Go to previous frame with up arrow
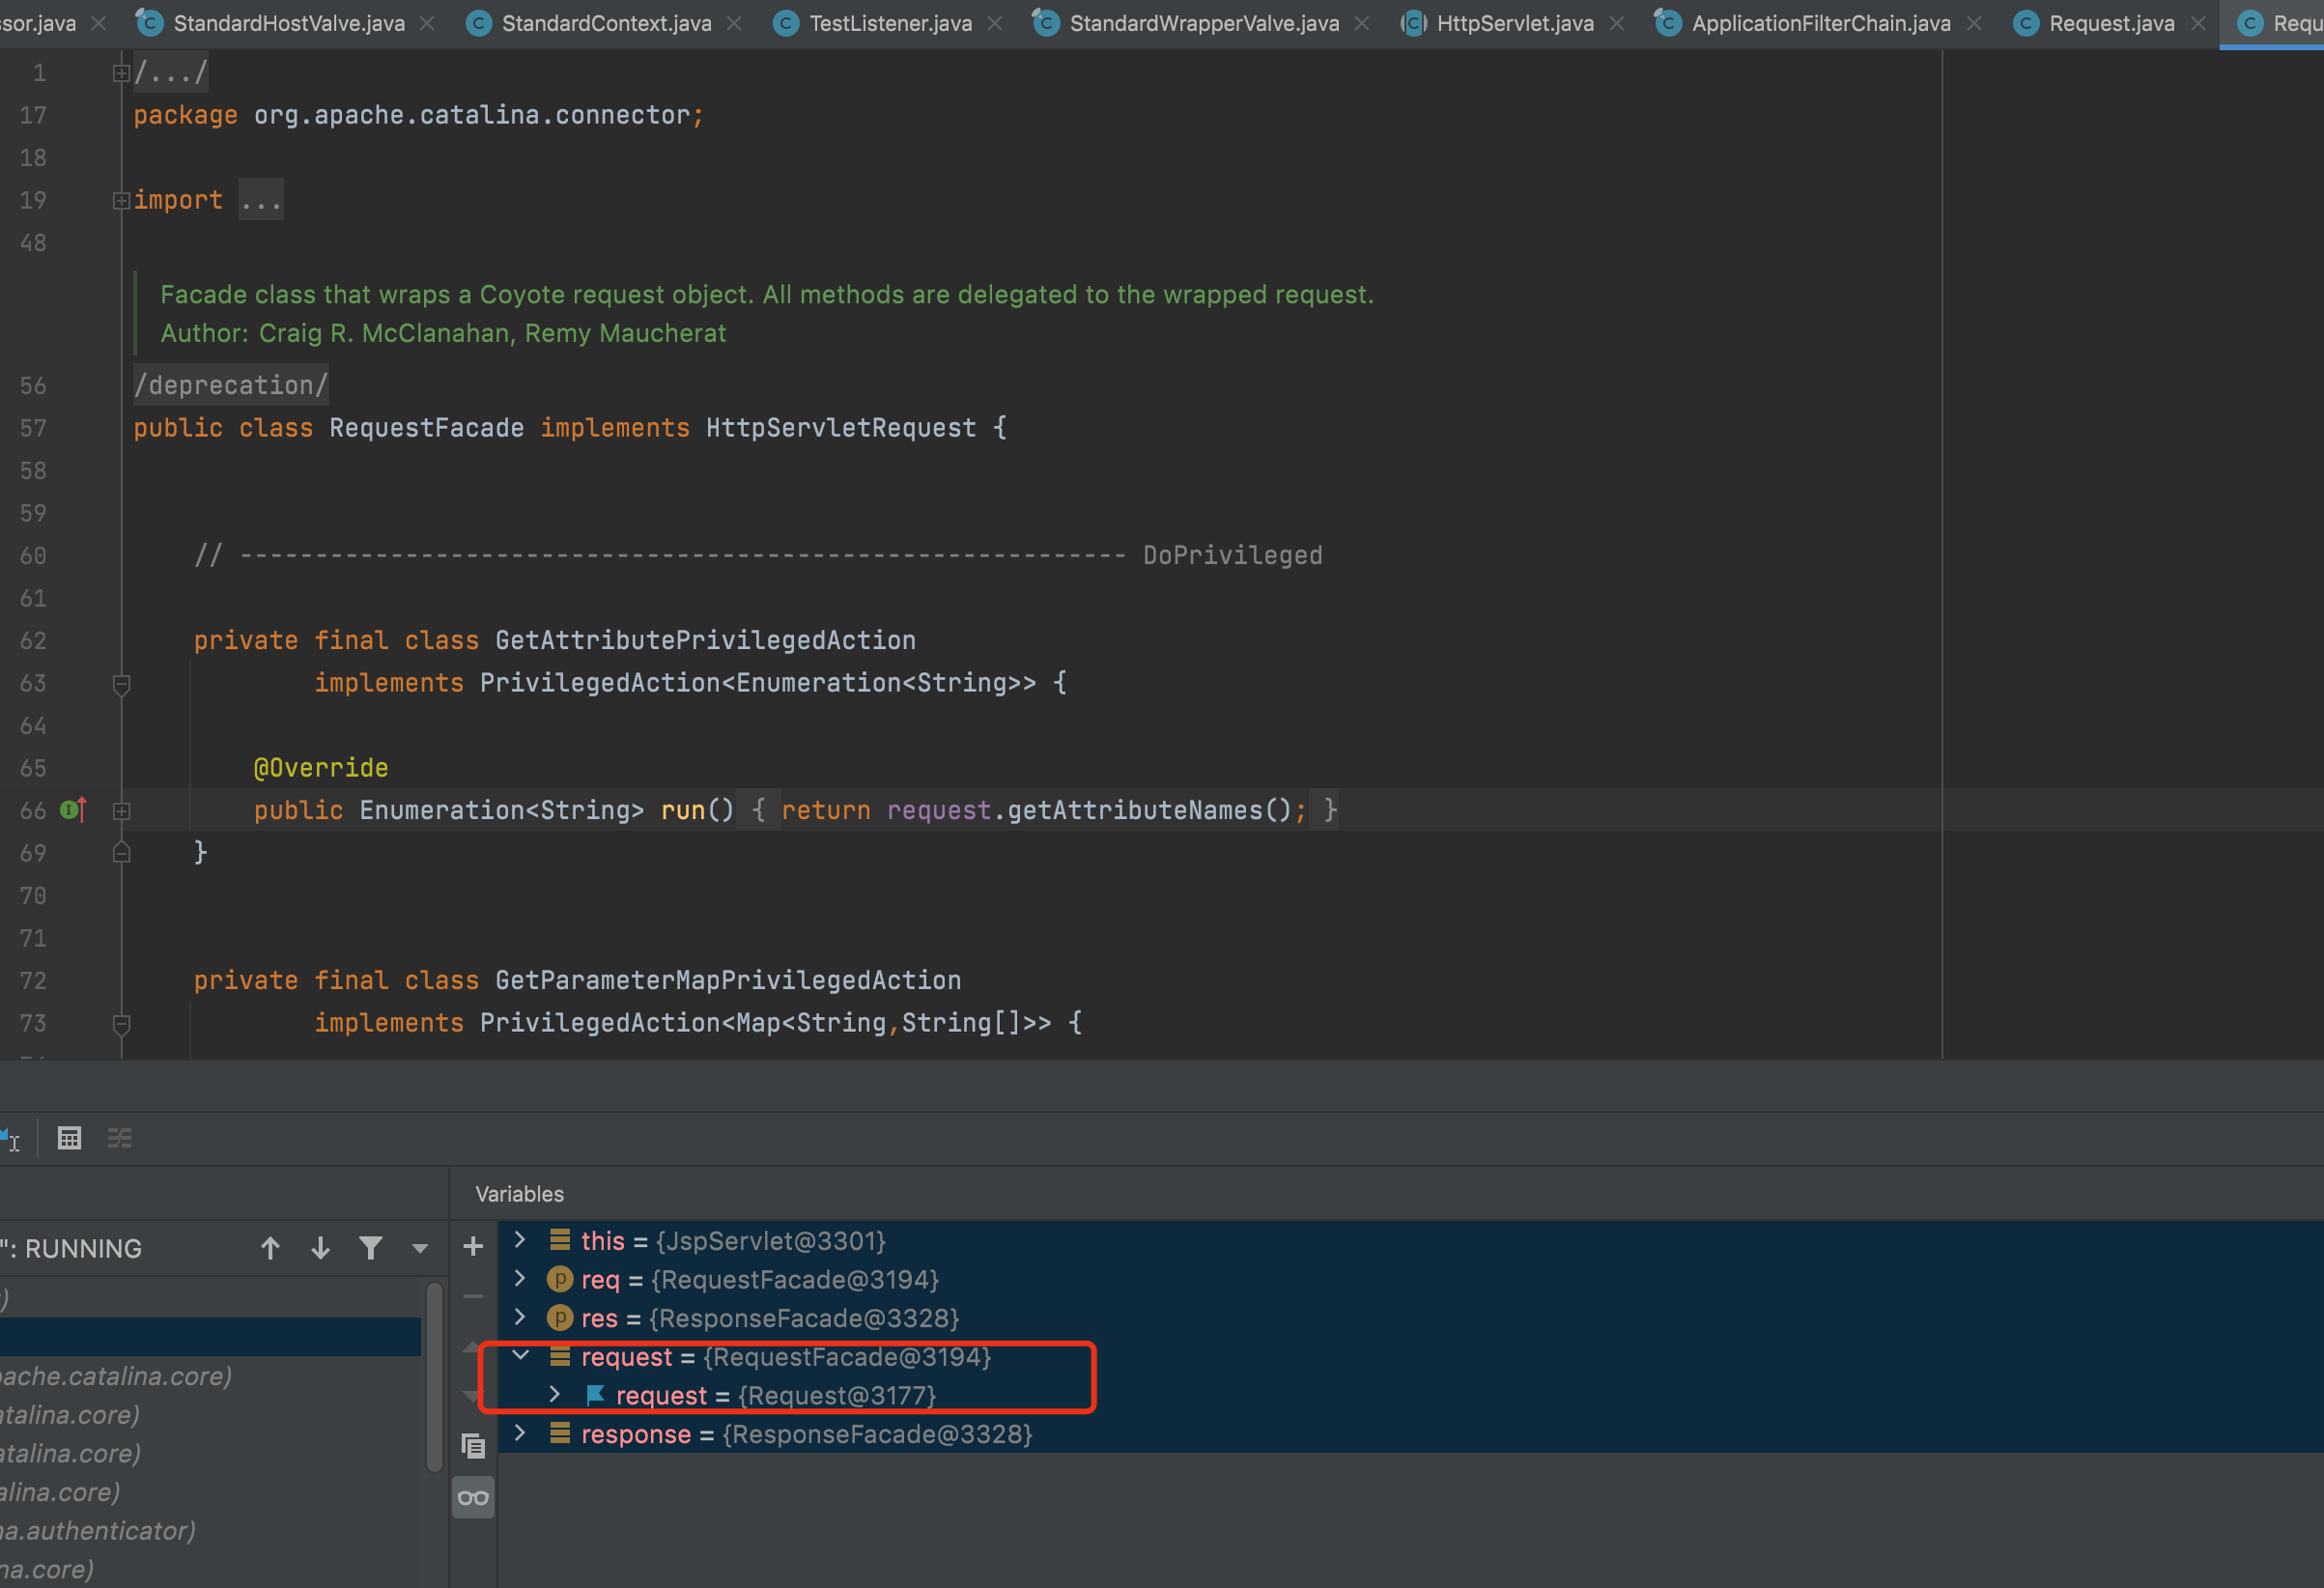Screen dimensions: 2324x1588 [x=270, y=1248]
